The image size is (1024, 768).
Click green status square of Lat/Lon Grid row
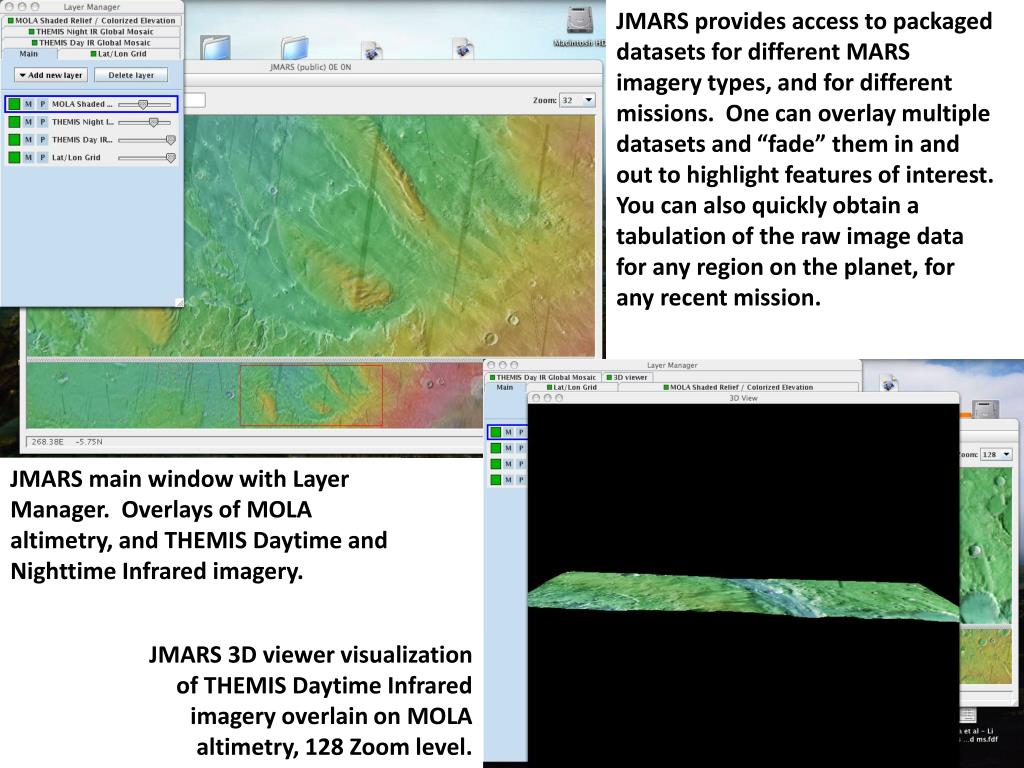click(x=14, y=157)
